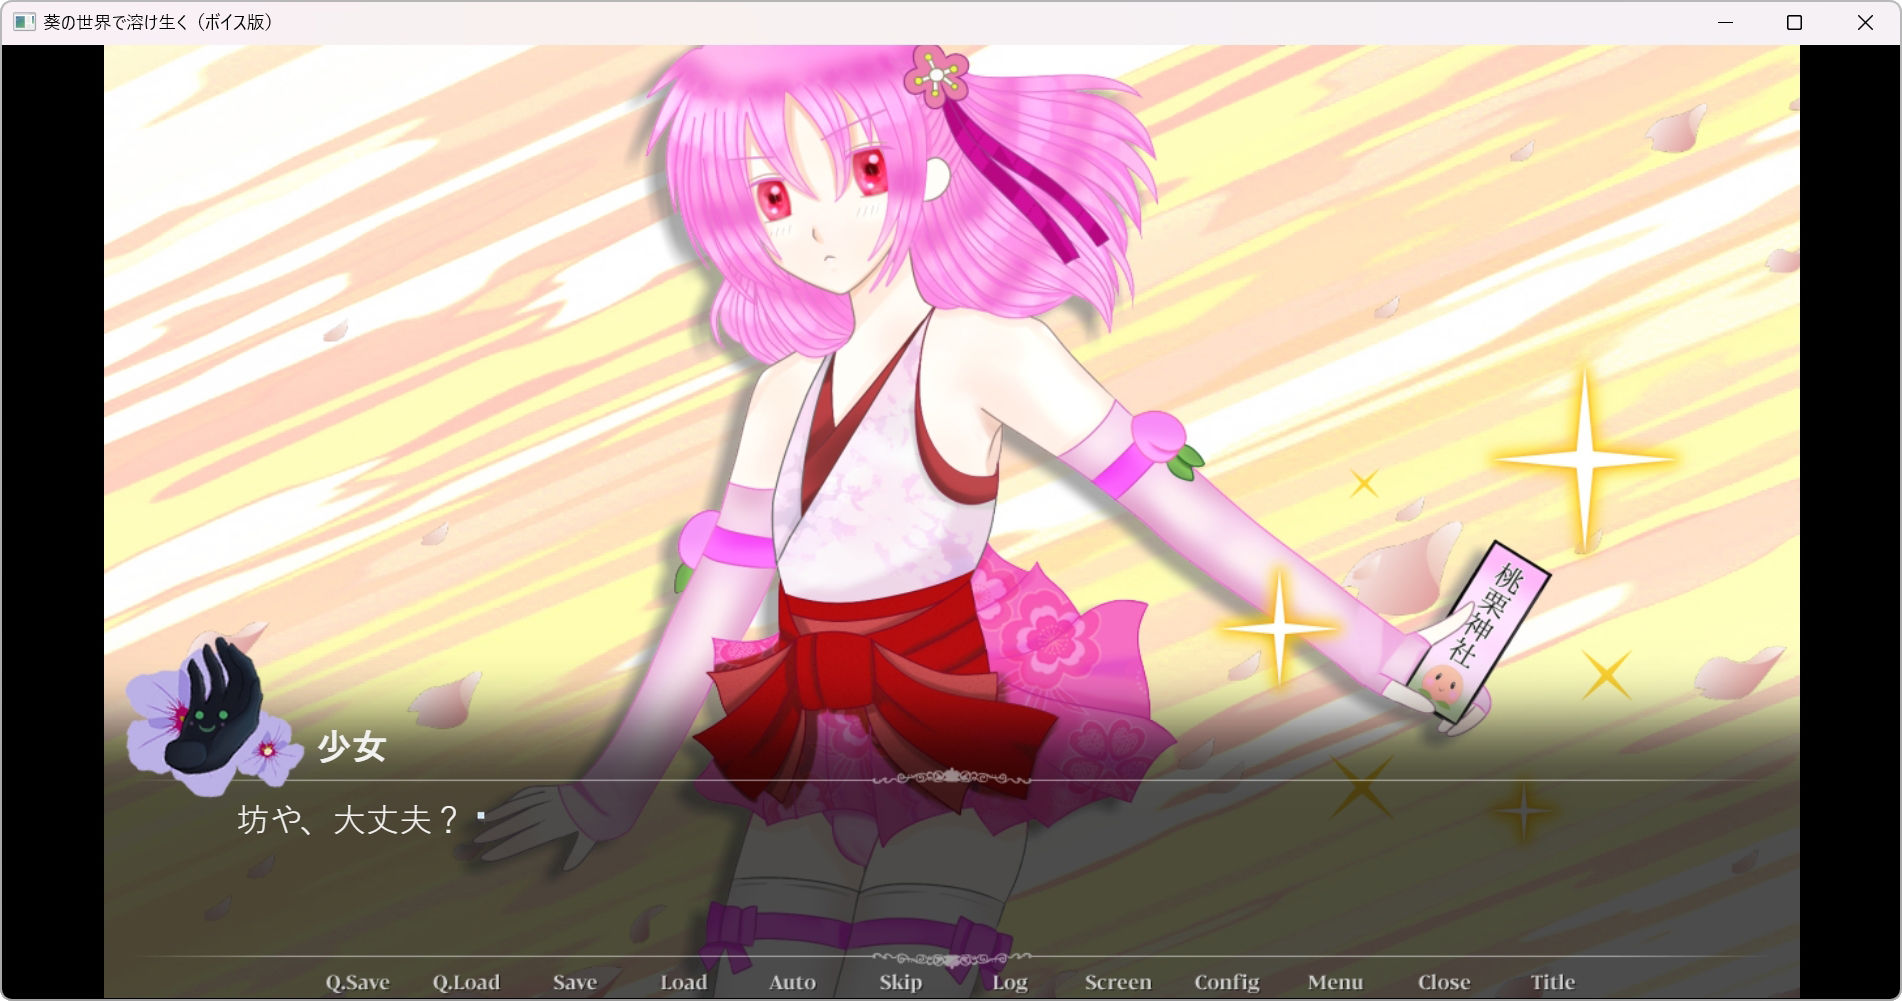1902x1001 pixels.
Task: Toggle Skip mode for dialogue
Action: tap(900, 982)
